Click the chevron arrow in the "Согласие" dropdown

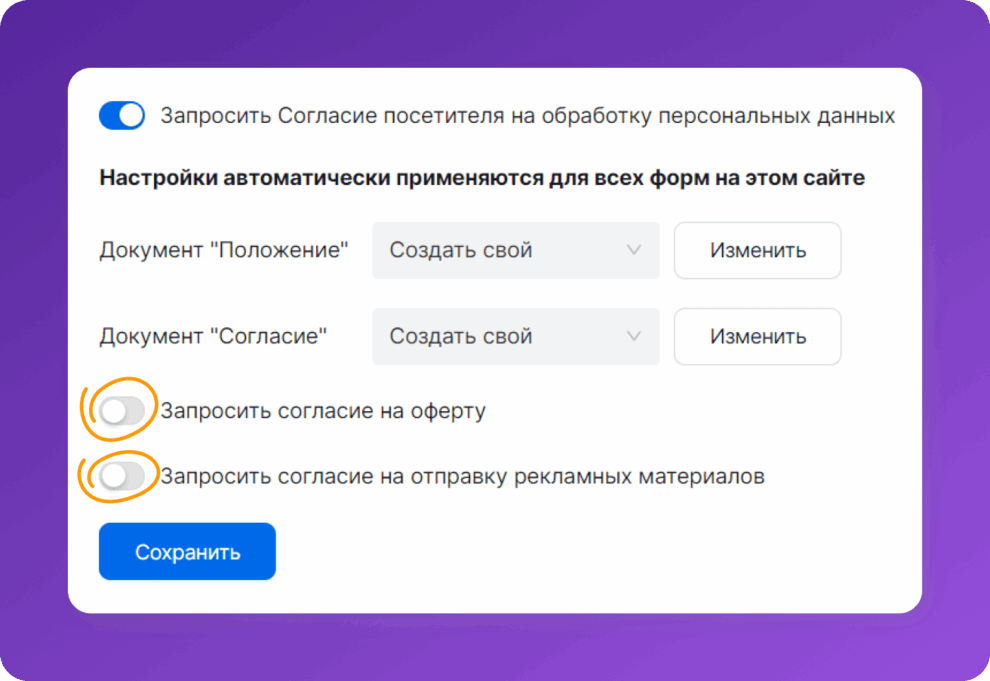click(633, 336)
